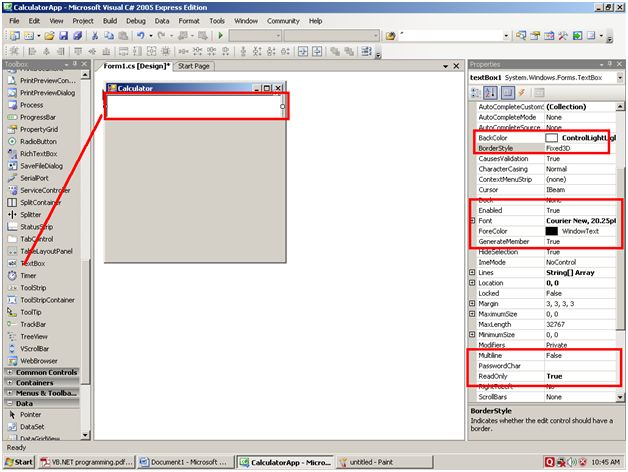Start debugging with the green play icon

point(220,36)
